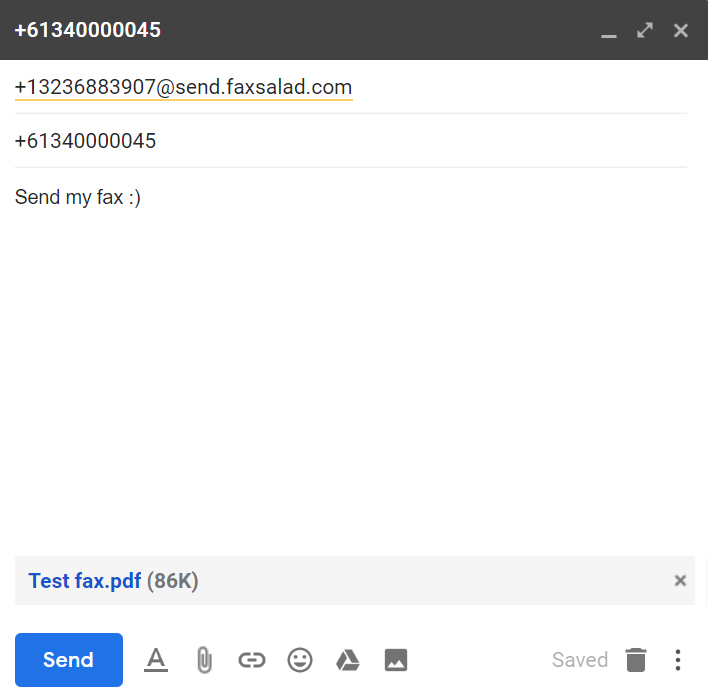Click the paperclip attach files icon

204,660
